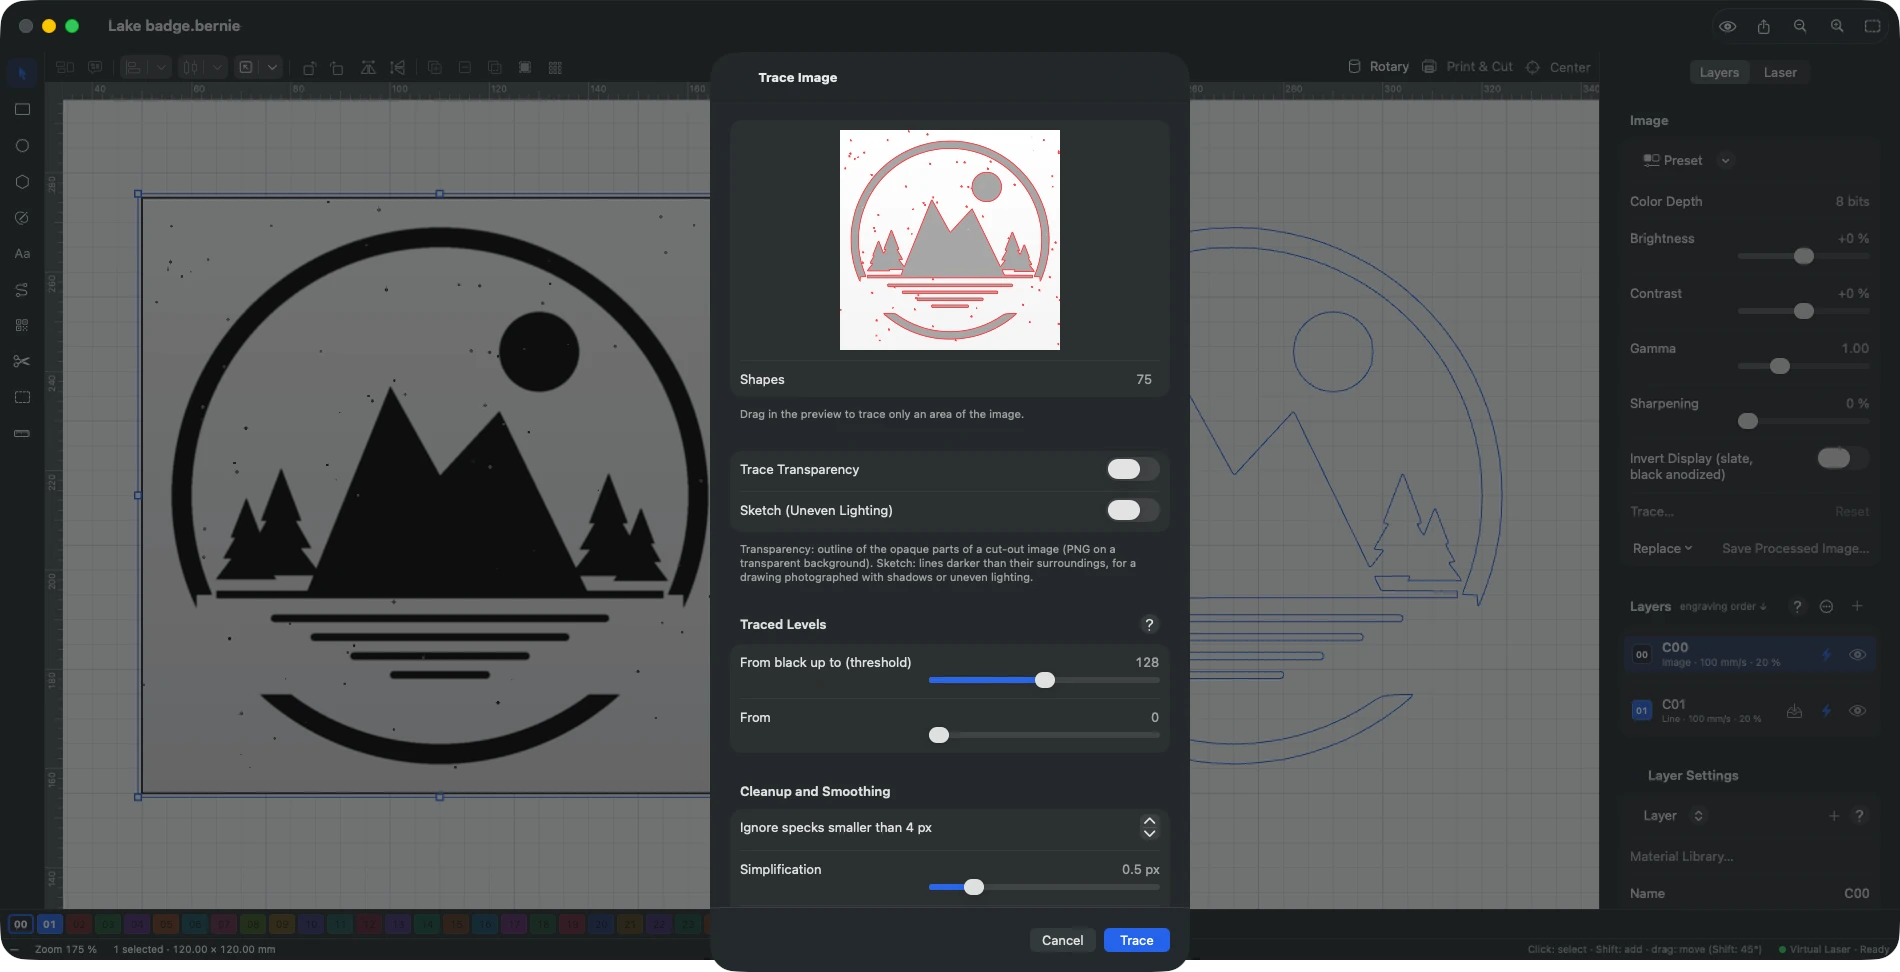Switch to the Layers tab
Image resolution: width=1900 pixels, height=972 pixels.
(1719, 72)
